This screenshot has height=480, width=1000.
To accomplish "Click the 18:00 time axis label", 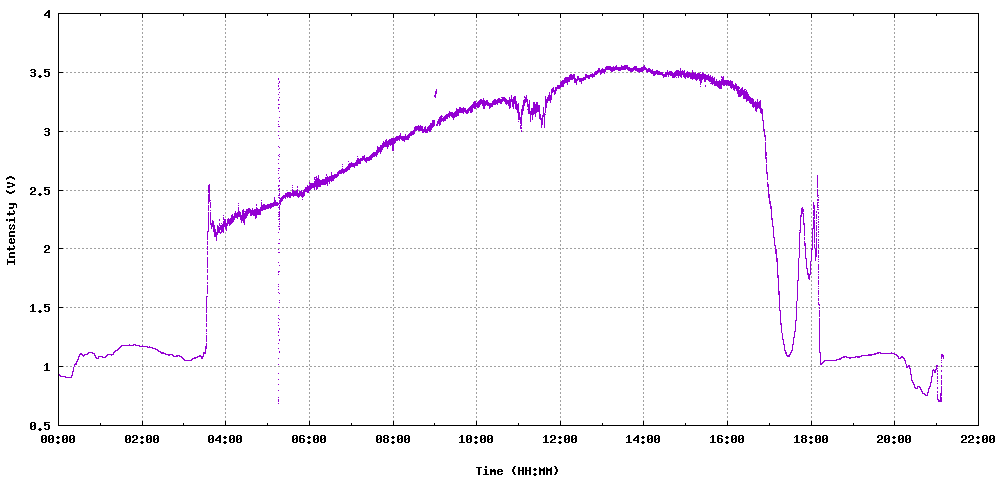I will (810, 439).
